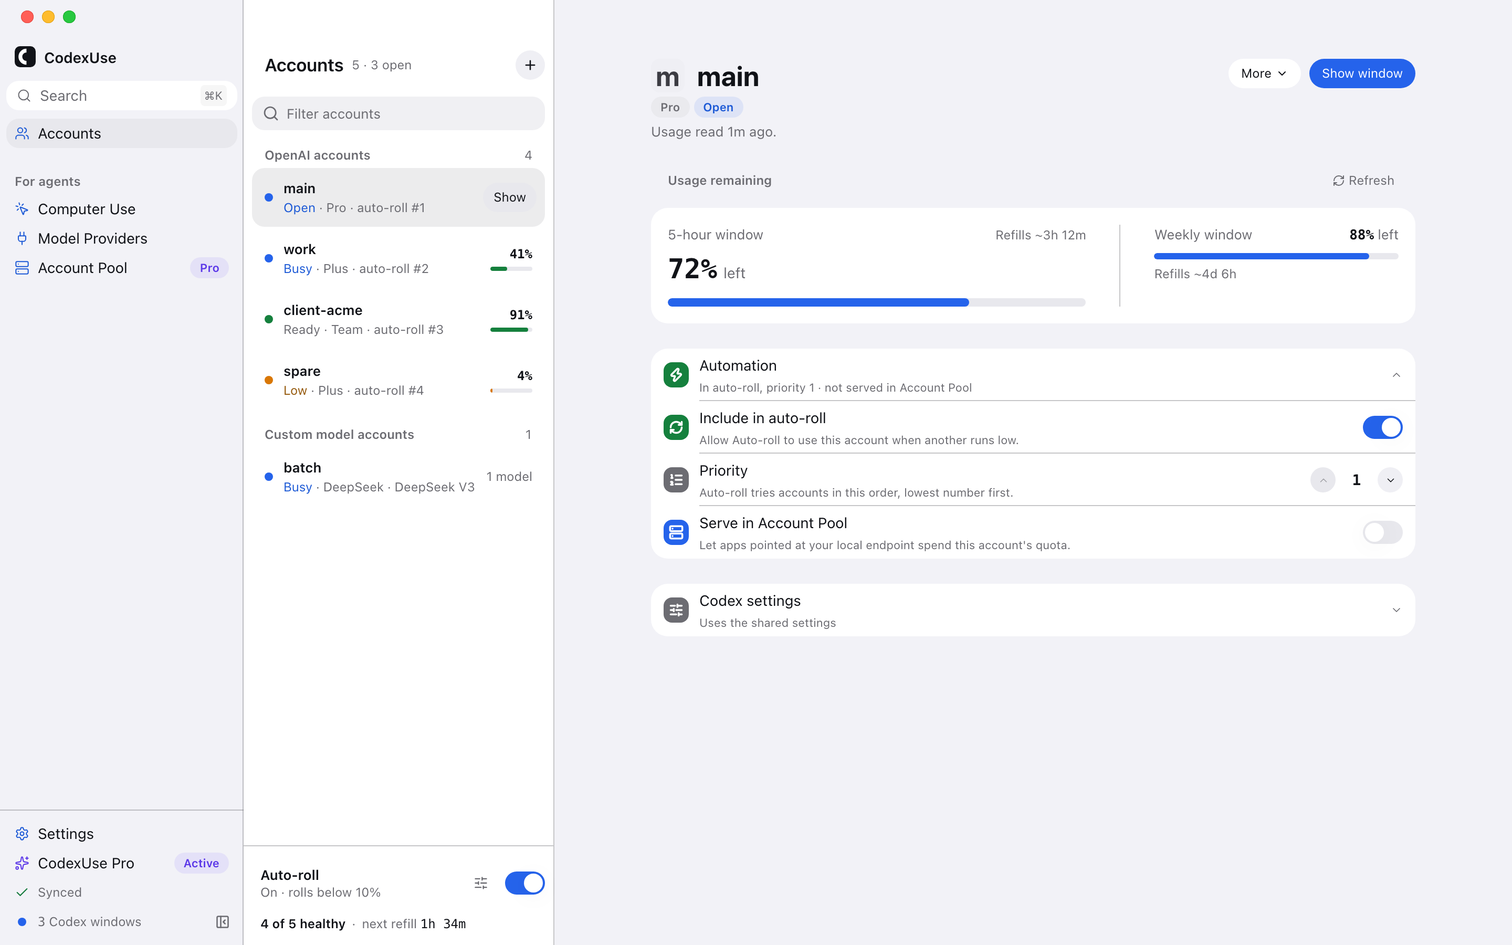Increase Priority with the down chevron

[x=1390, y=480]
